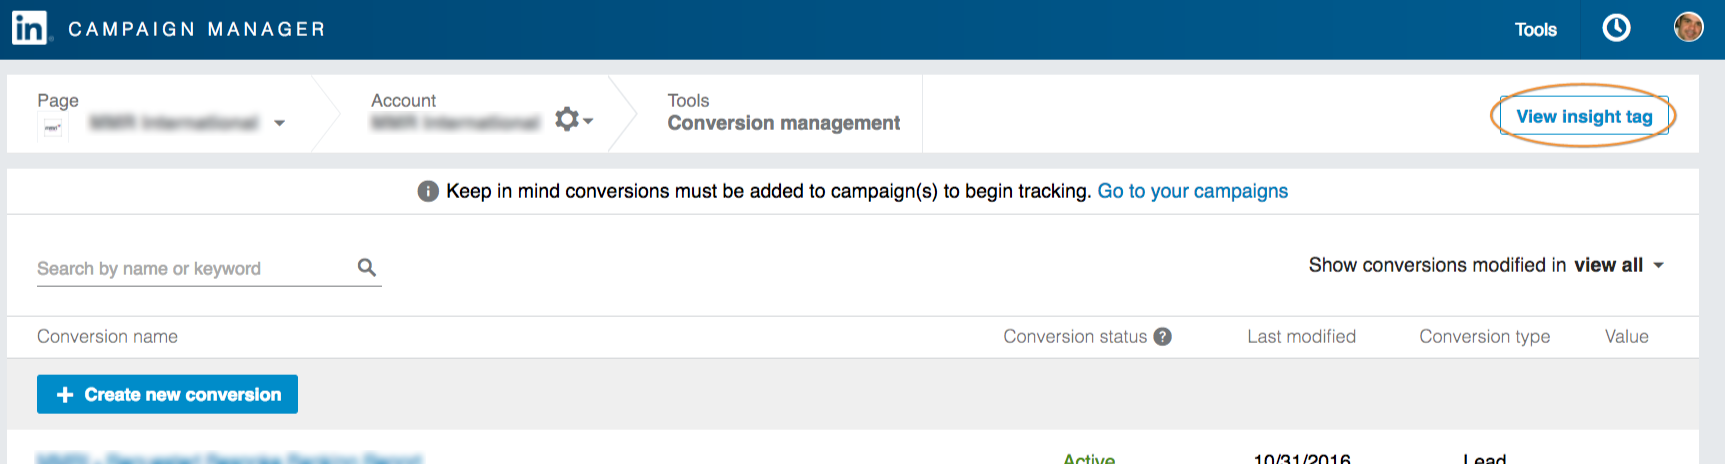
Task: Click the account settings gear icon
Action: tap(568, 119)
